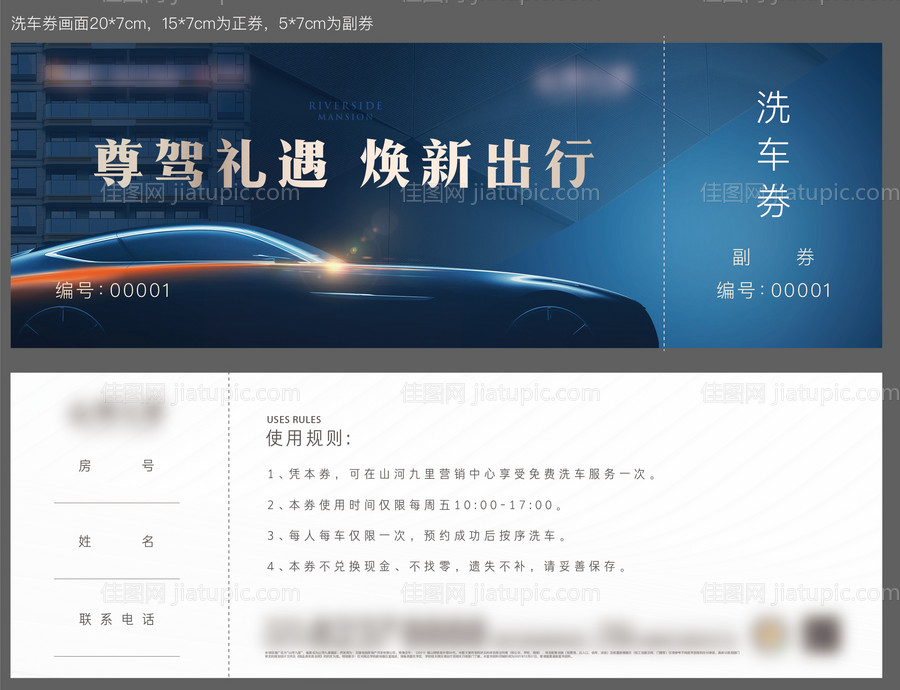
Task: Click the dark blurred QR code at bottom right
Action: coord(823,631)
